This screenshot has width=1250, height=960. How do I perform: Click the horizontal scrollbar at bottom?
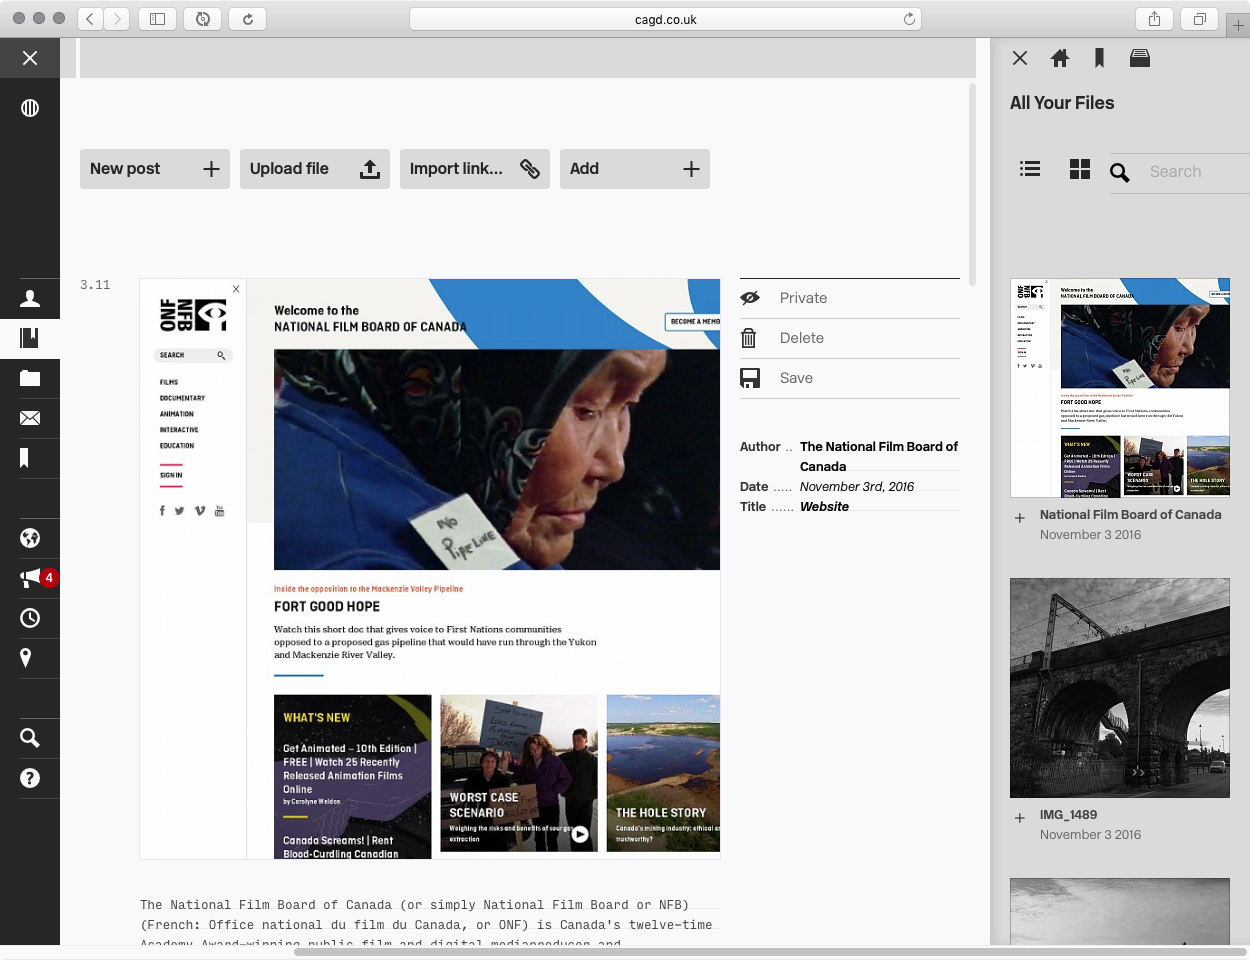(x=770, y=952)
